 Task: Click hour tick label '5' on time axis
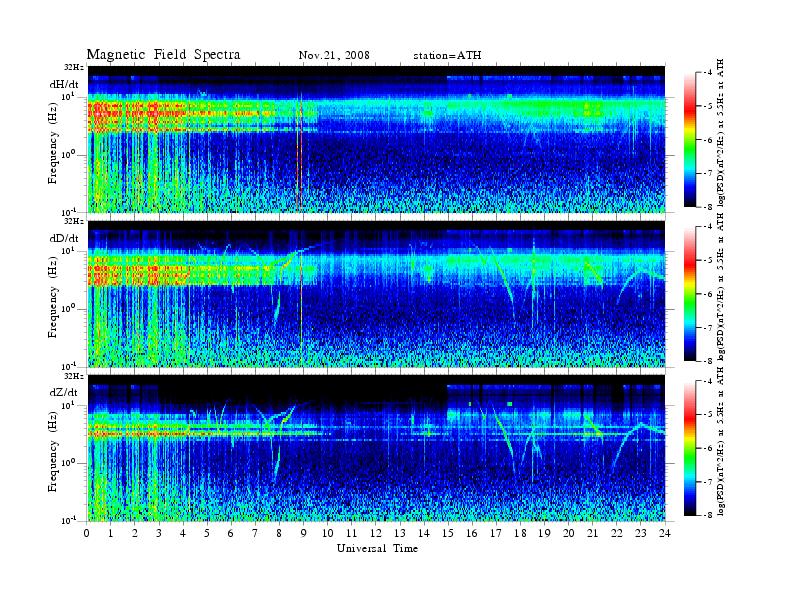pyautogui.click(x=207, y=533)
